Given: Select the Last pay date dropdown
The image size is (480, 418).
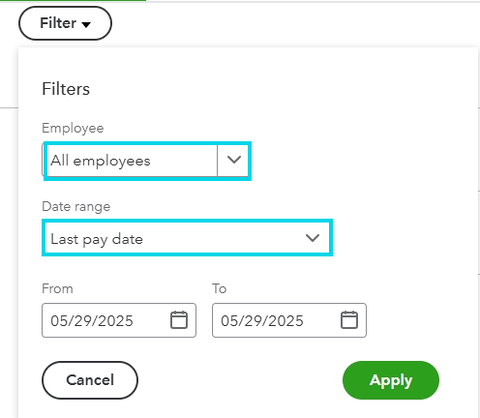Looking at the screenshot, I should click(187, 238).
